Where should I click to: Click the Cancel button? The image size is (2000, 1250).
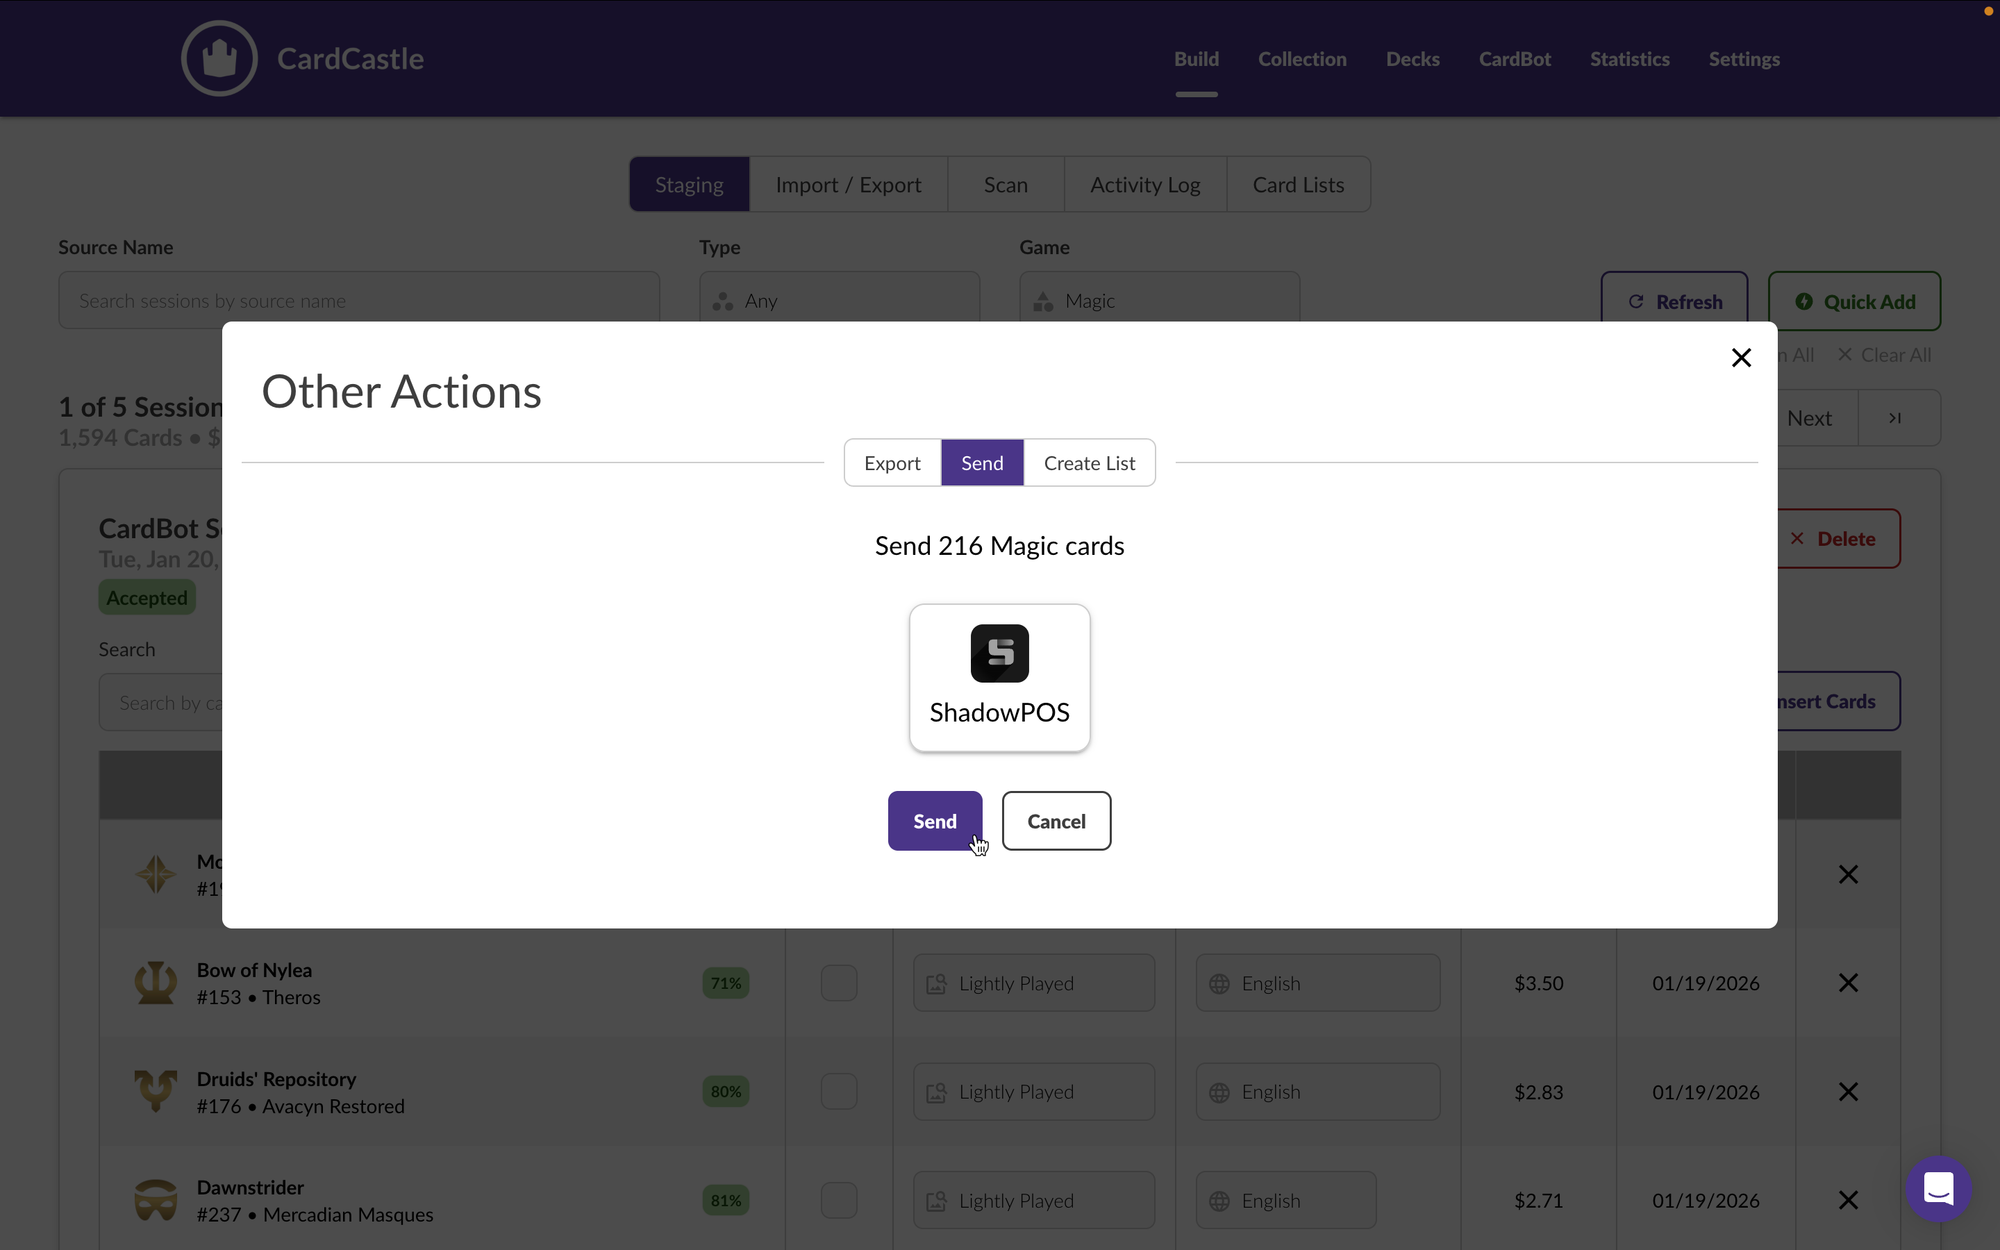coord(1056,821)
